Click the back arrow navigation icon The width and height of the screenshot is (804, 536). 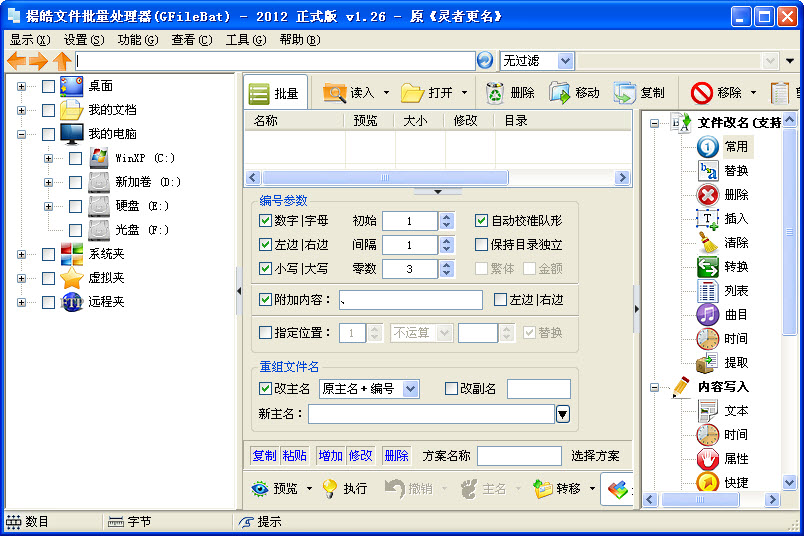click(16, 61)
